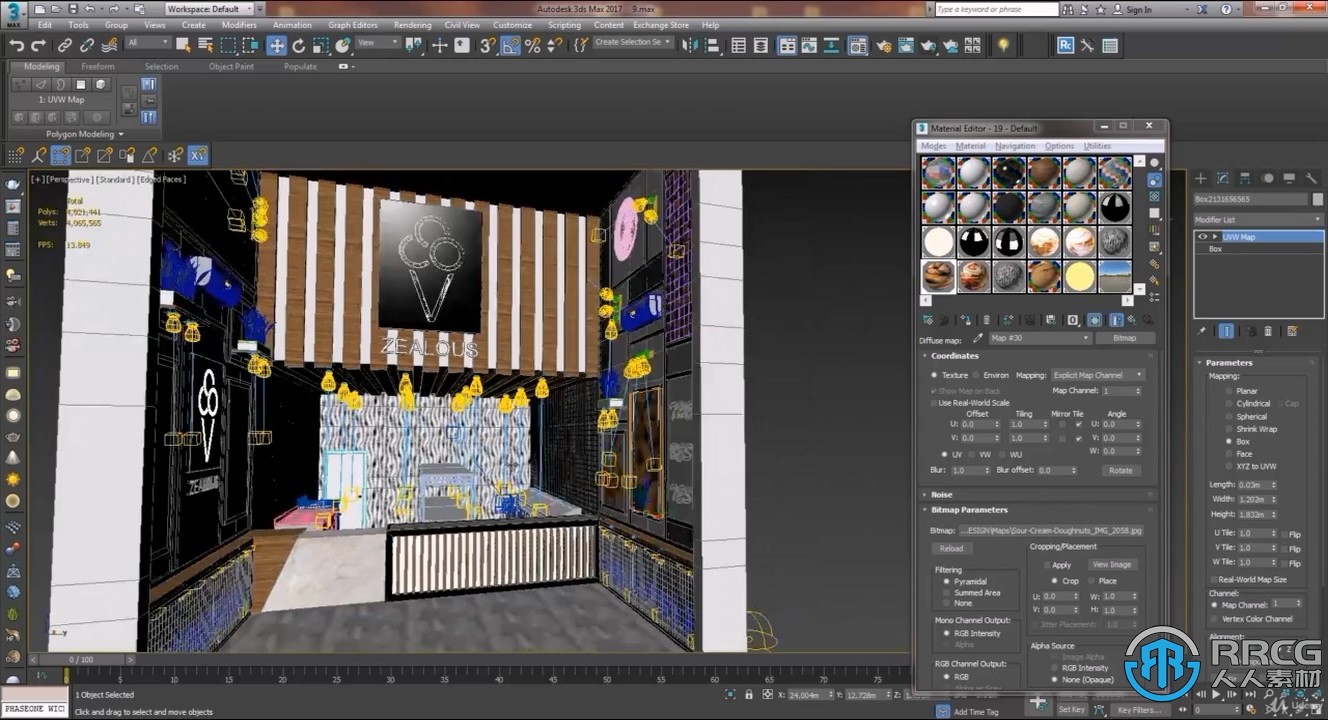The width and height of the screenshot is (1328, 720).
Task: Select Cylindrical mapping option
Action: coord(1229,404)
